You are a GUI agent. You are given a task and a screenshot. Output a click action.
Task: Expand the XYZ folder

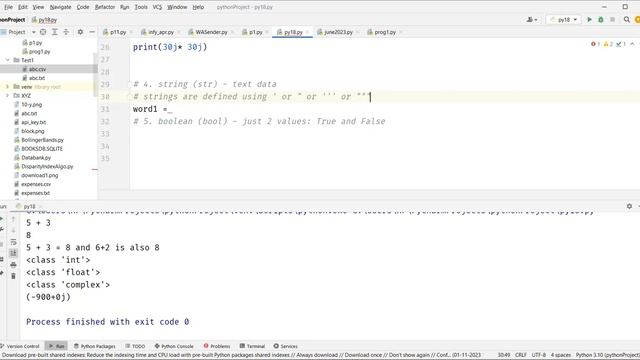click(x=7, y=96)
